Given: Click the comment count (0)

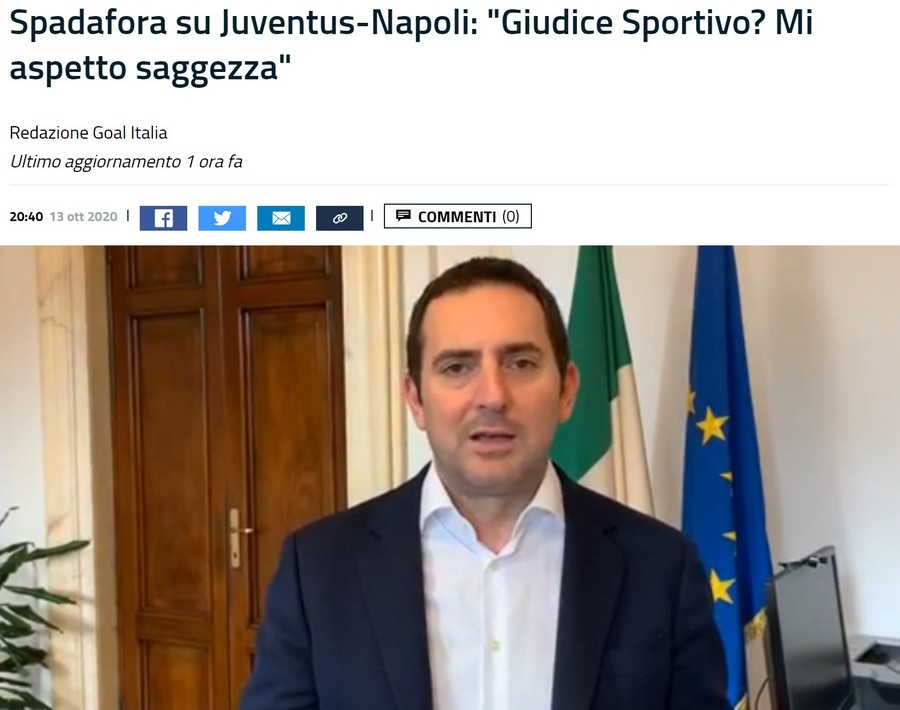Looking at the screenshot, I should 511,216.
